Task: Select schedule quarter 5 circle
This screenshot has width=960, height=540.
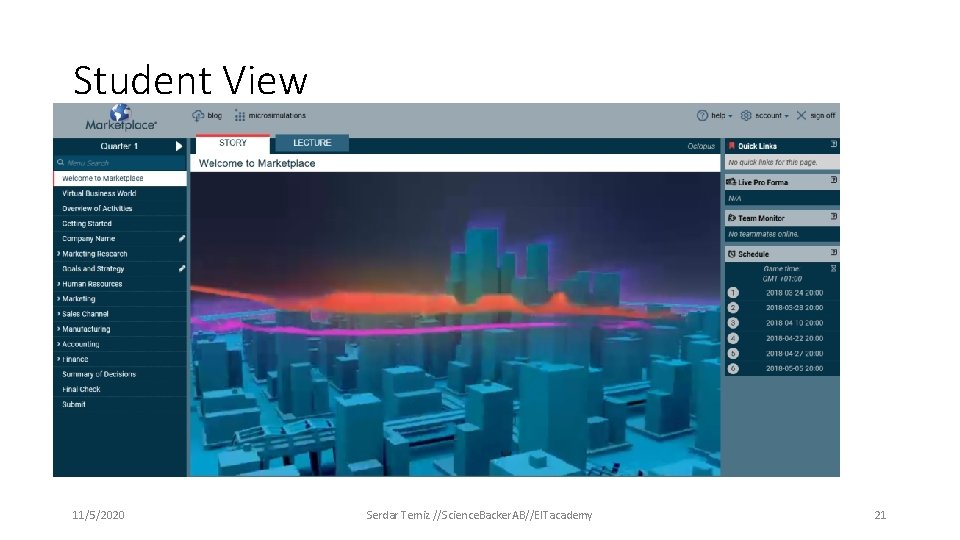Action: click(733, 353)
